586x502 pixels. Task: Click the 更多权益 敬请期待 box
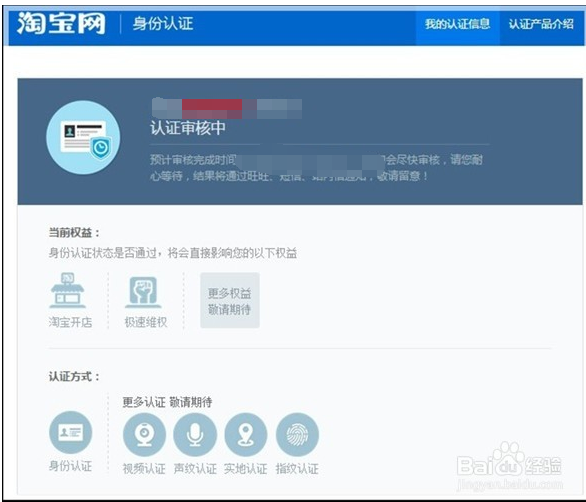[230, 301]
